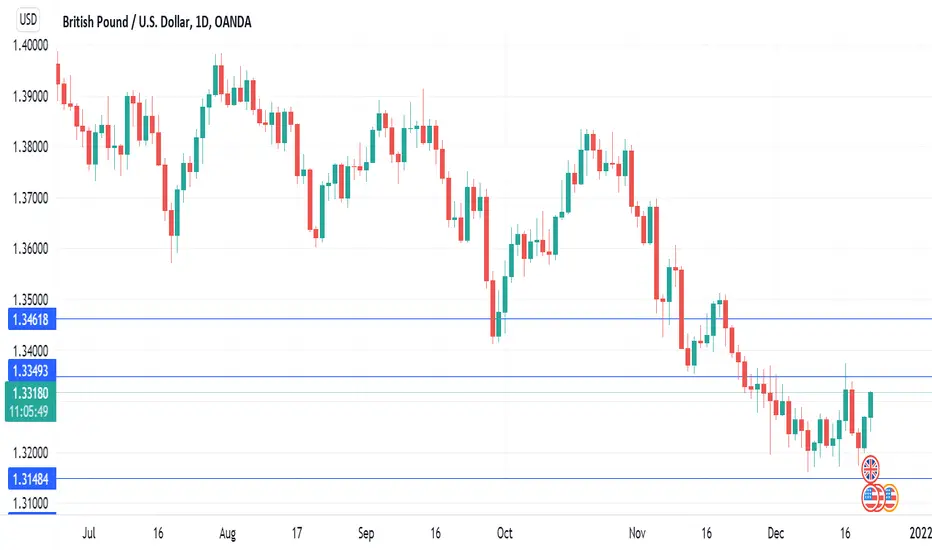Screen dimensions: 932x550
Task: Select the 1.34618 horizontal line price label
Action: tap(31, 319)
